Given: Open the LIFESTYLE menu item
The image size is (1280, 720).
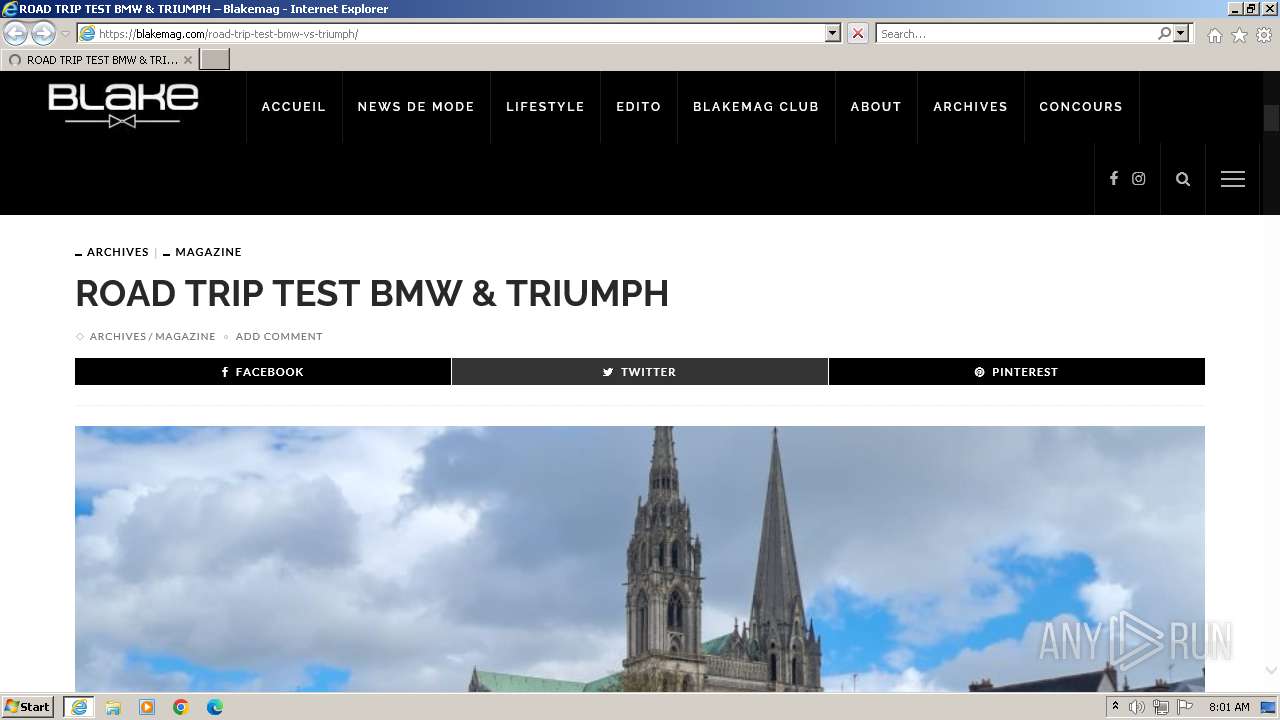Looking at the screenshot, I should (x=545, y=107).
